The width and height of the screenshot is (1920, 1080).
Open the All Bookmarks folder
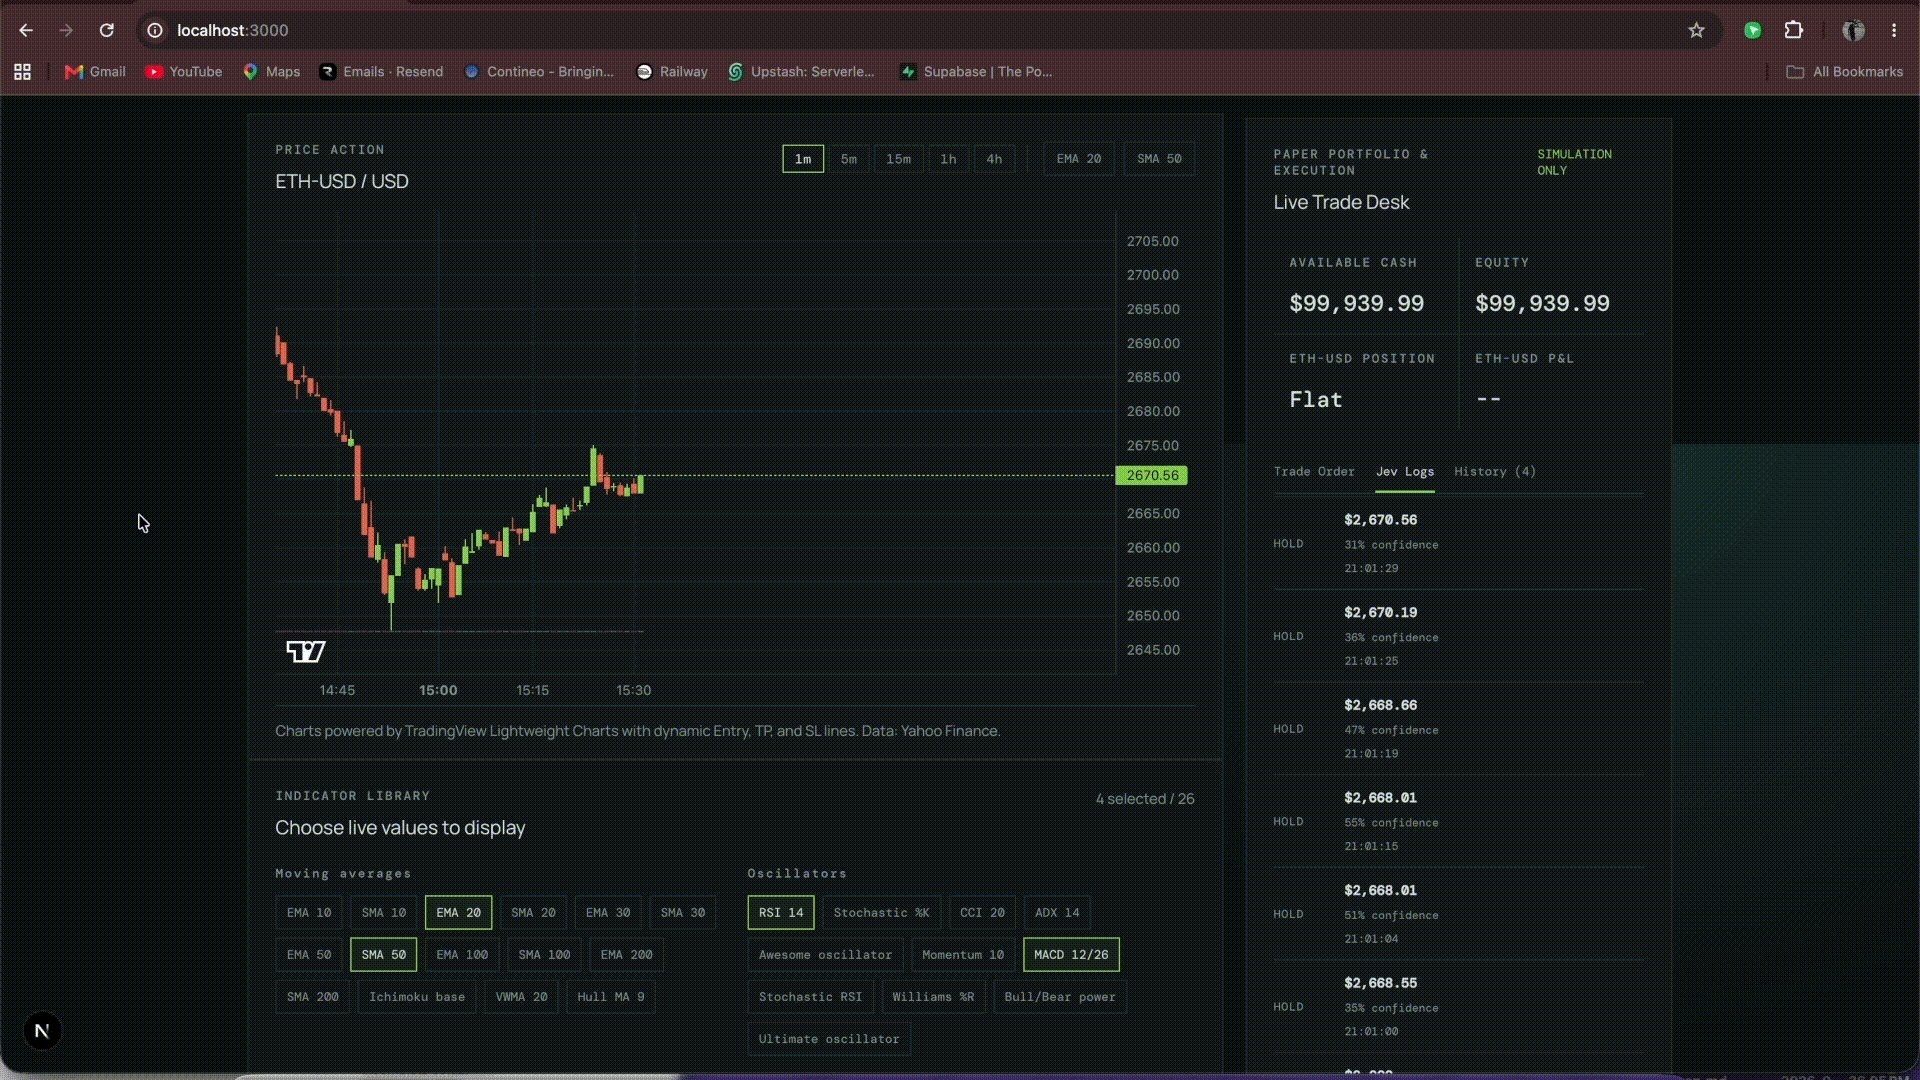tap(1845, 72)
